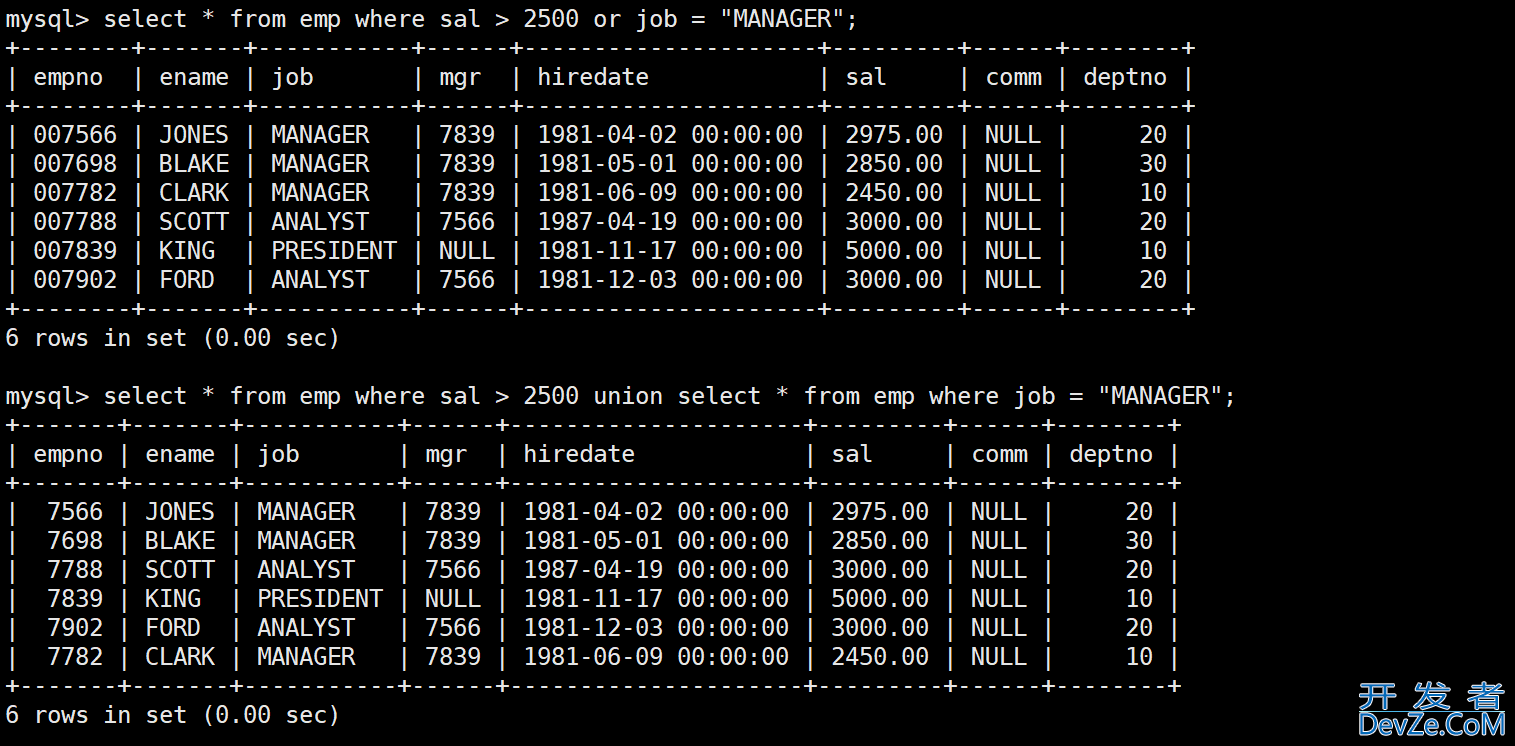This screenshot has height=746, width=1515.
Task: Click the deptno header in the first table
Action: click(x=1125, y=78)
